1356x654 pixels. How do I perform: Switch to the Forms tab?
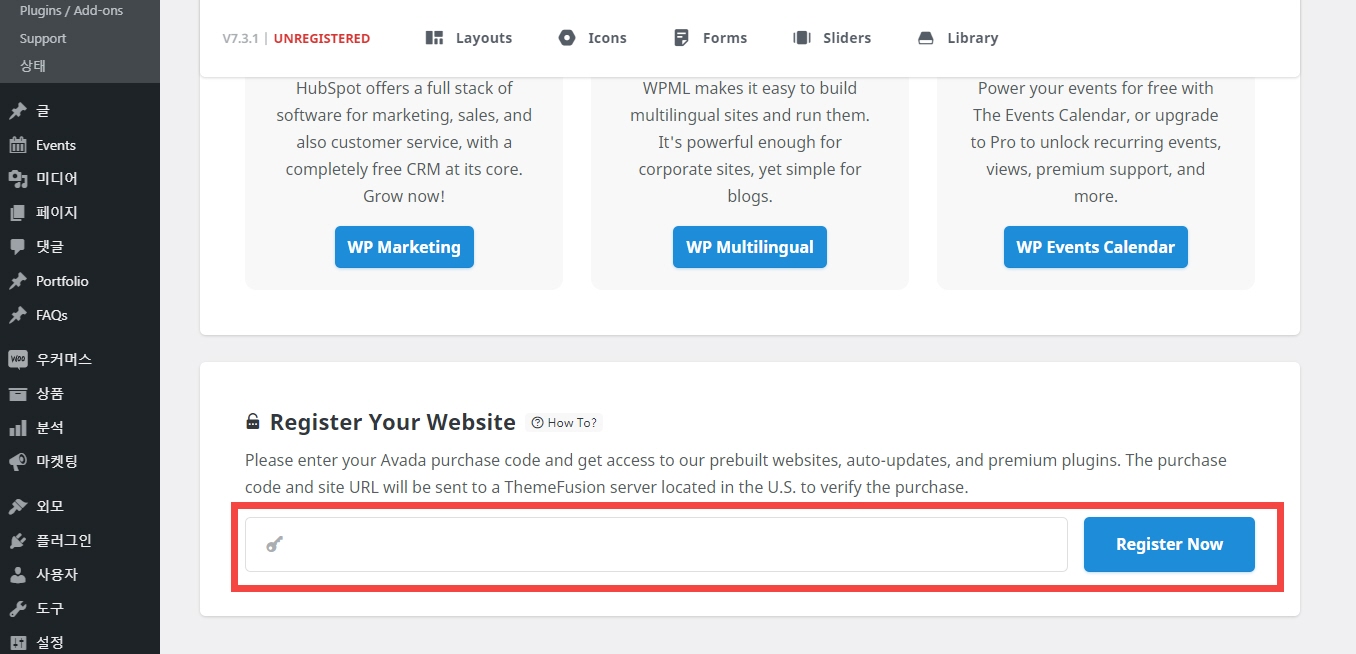[x=710, y=38]
